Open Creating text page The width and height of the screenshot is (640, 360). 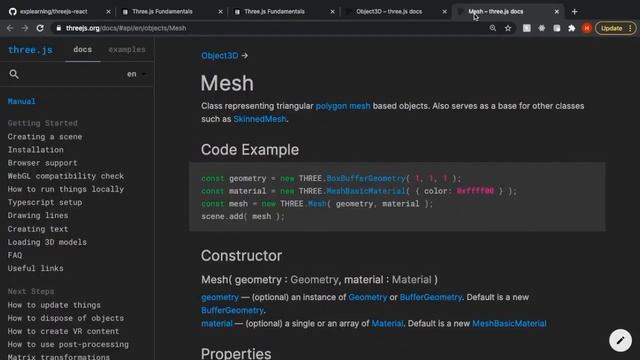pyautogui.click(x=38, y=229)
